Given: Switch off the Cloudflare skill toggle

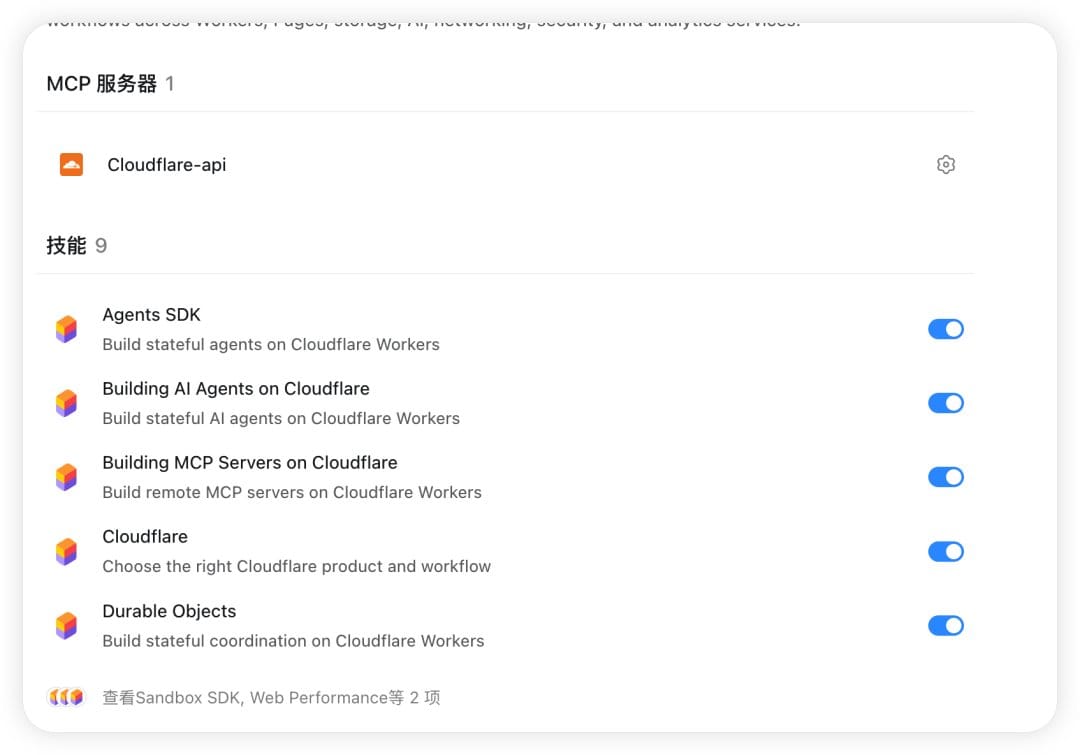Looking at the screenshot, I should 946,551.
